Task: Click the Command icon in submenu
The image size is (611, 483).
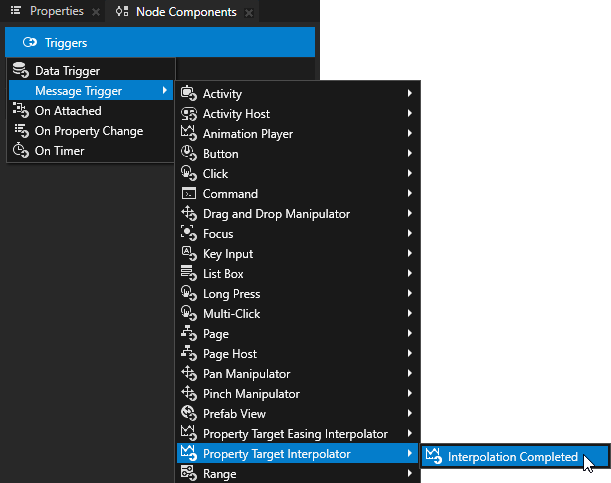Action: pos(188,194)
